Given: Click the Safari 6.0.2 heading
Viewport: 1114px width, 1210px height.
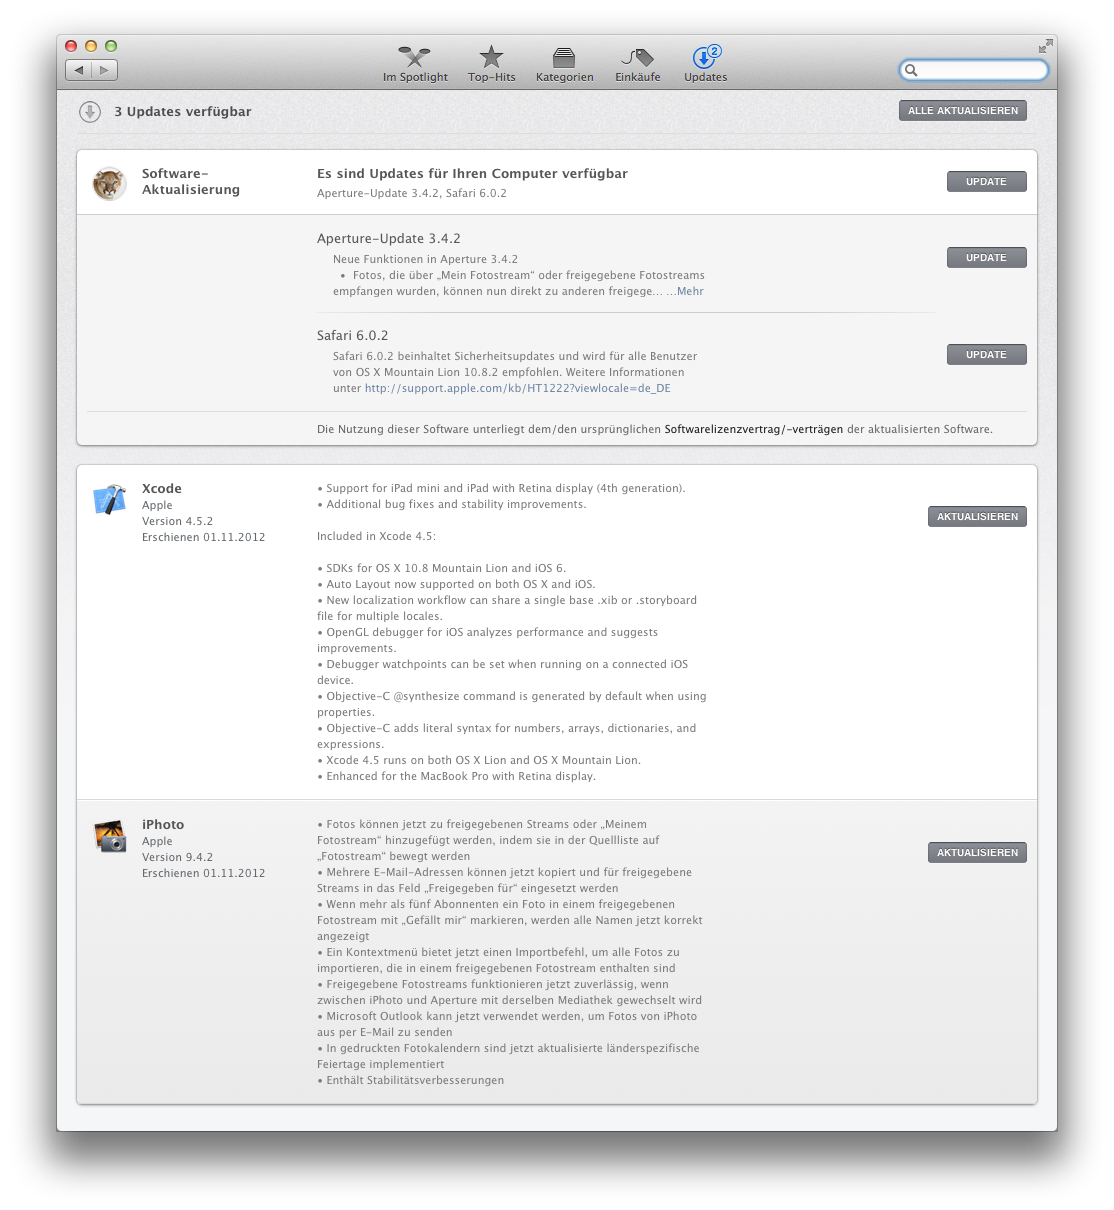Looking at the screenshot, I should [353, 336].
